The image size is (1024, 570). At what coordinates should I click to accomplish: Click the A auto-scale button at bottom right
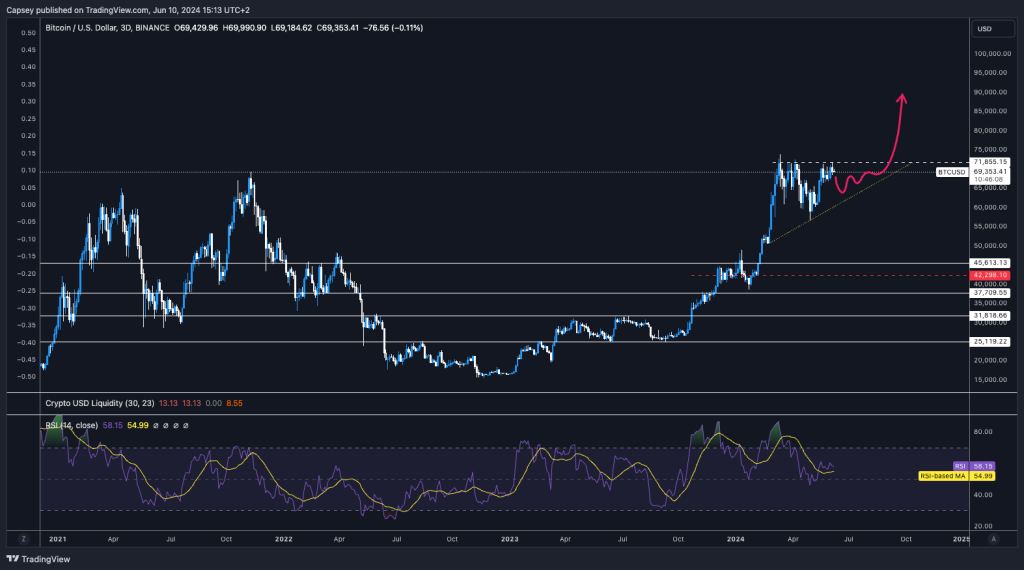(993, 538)
